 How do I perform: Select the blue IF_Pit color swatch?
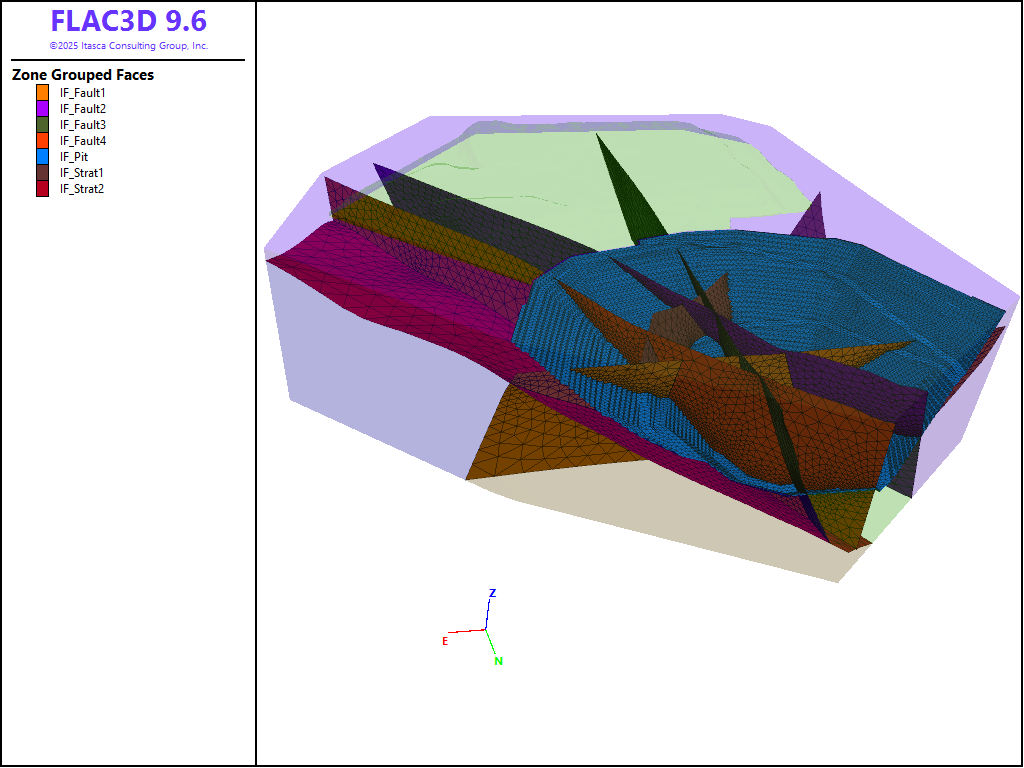pos(42,157)
